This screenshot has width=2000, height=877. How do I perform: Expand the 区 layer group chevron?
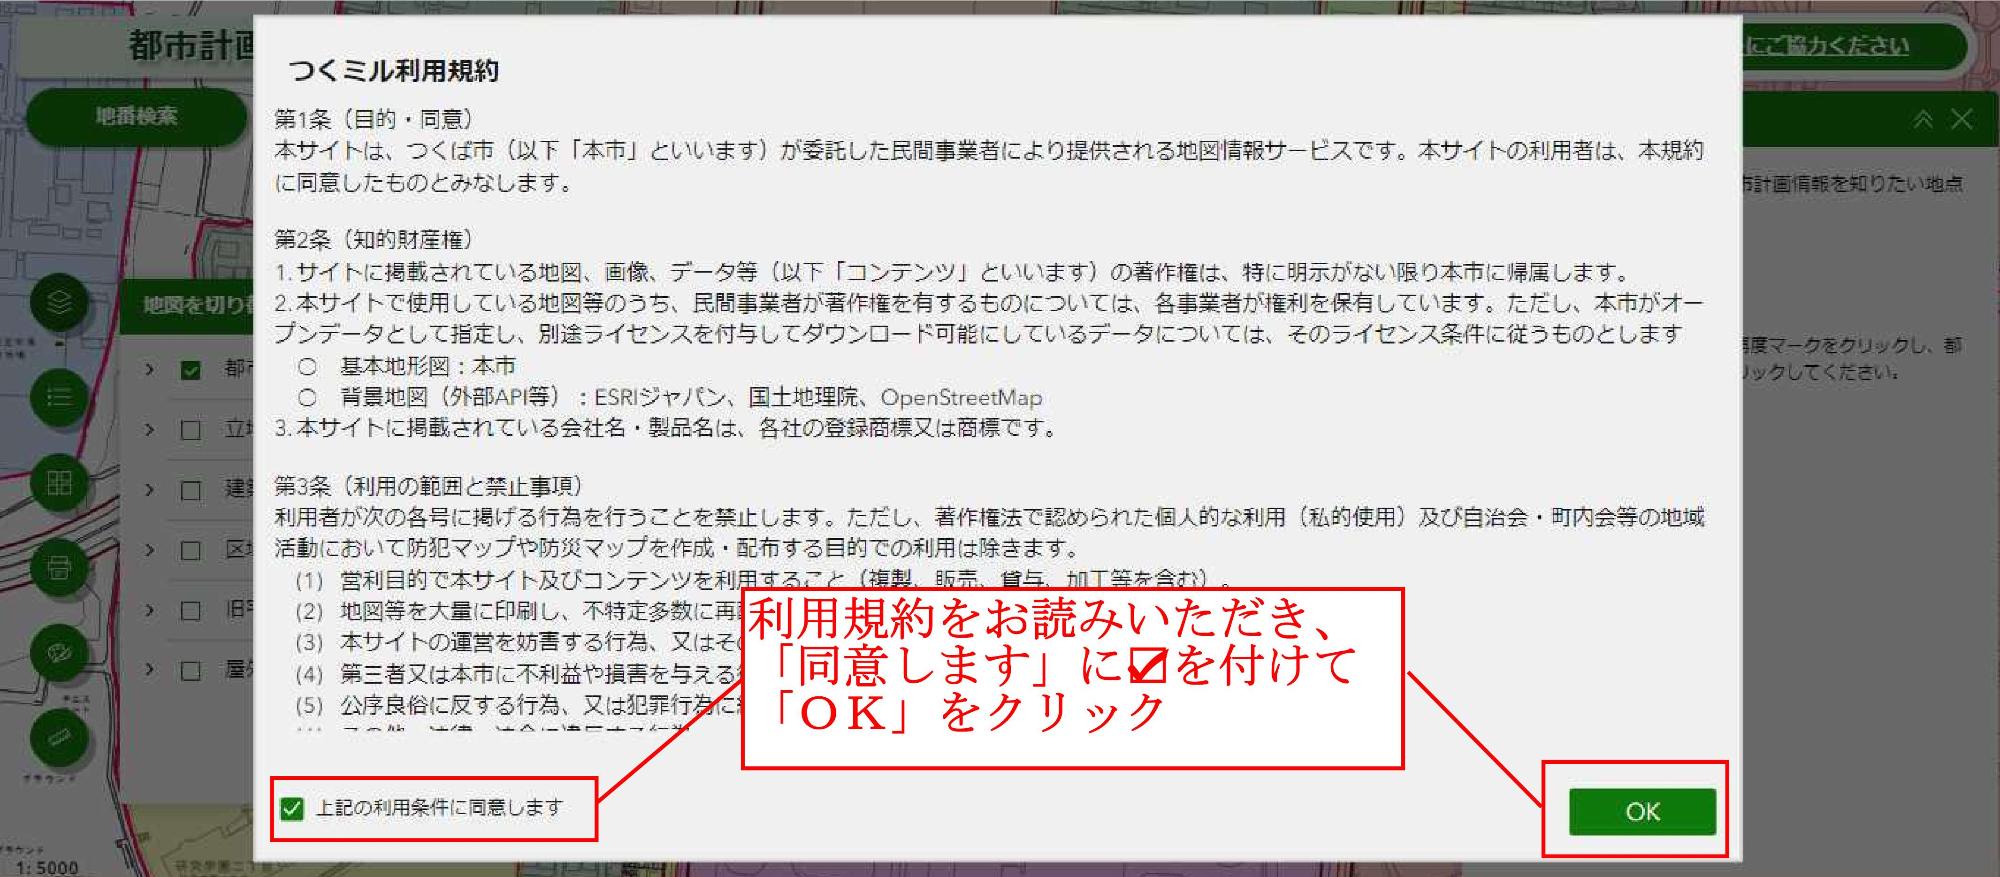tap(149, 550)
